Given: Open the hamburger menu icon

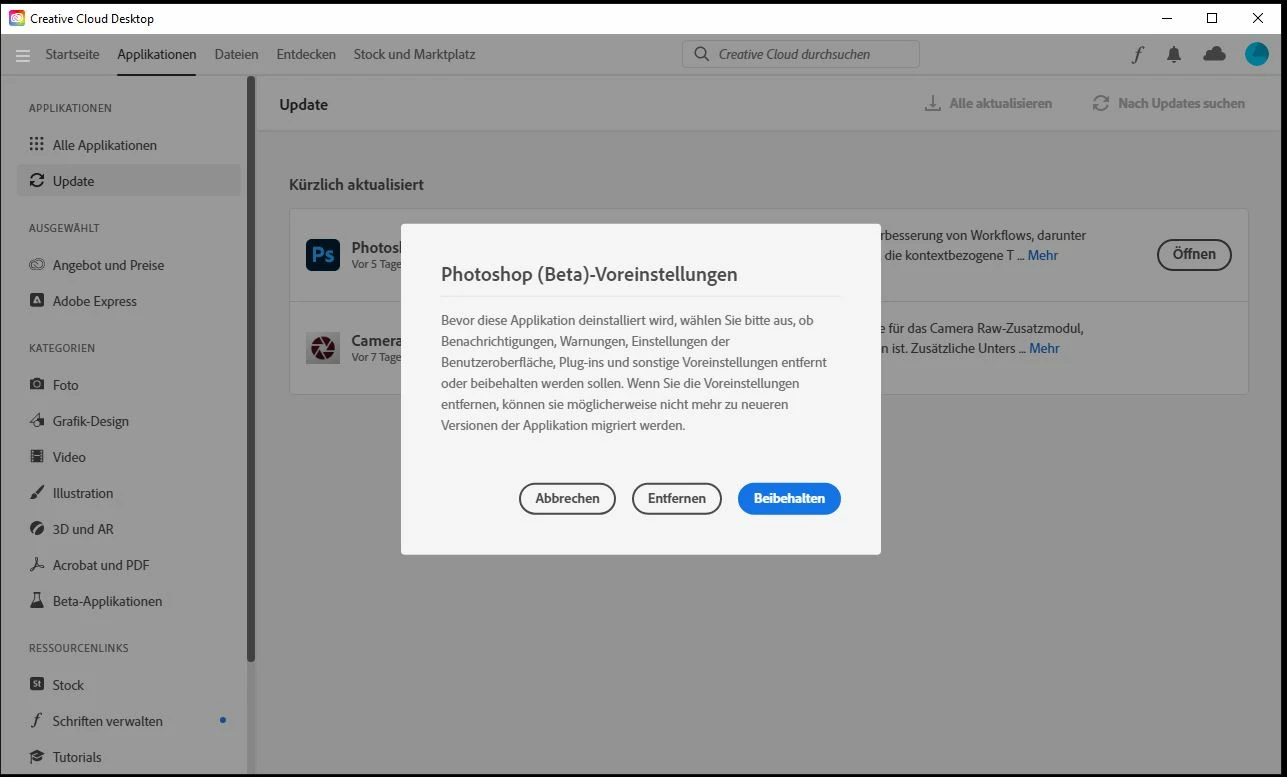Looking at the screenshot, I should click(23, 55).
